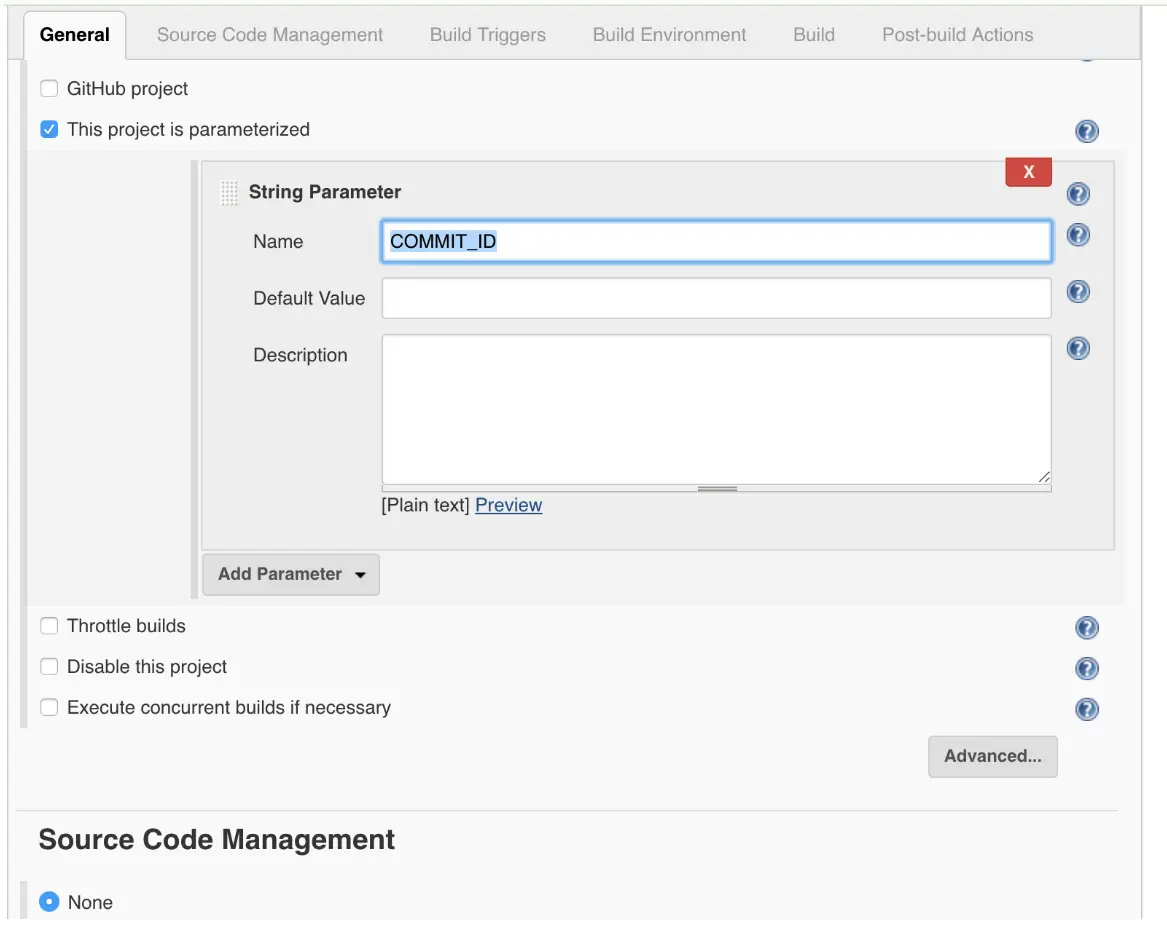Show help for the Default Value field
The height and width of the screenshot is (932, 1167).
point(1078,291)
